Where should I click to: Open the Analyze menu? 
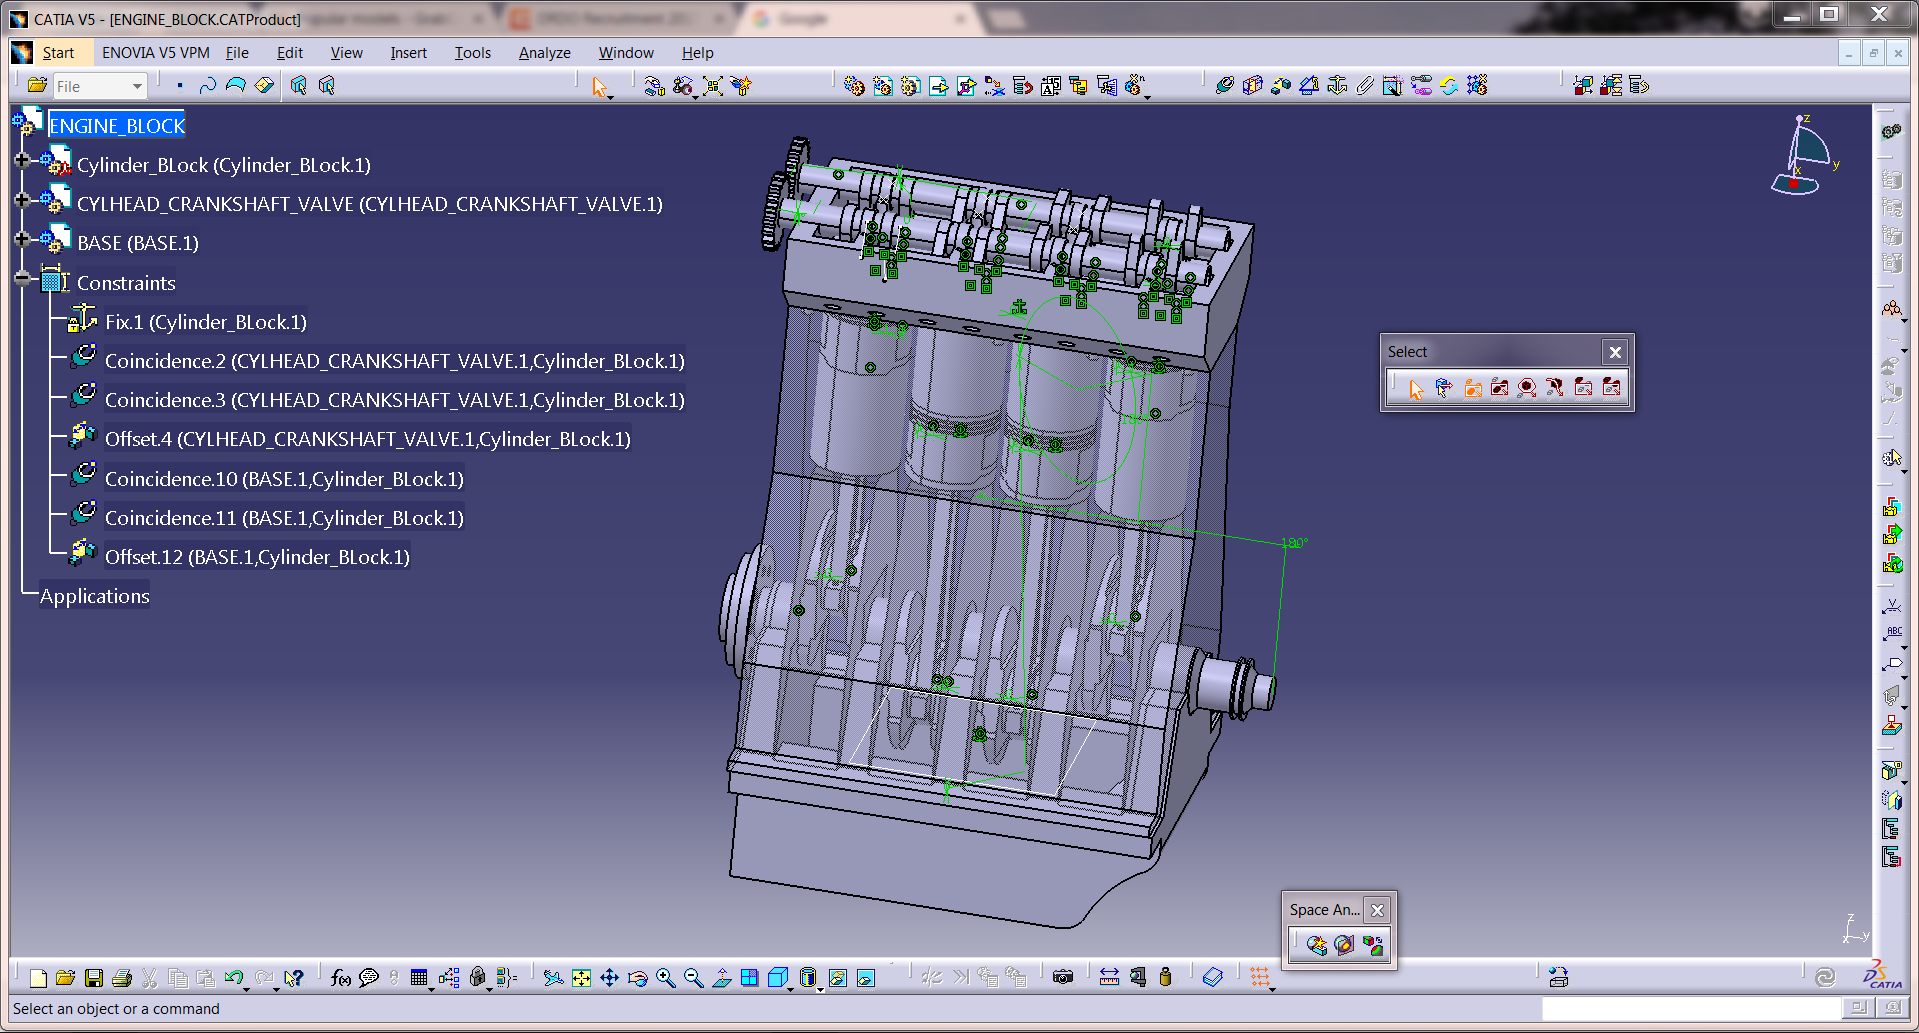(545, 53)
